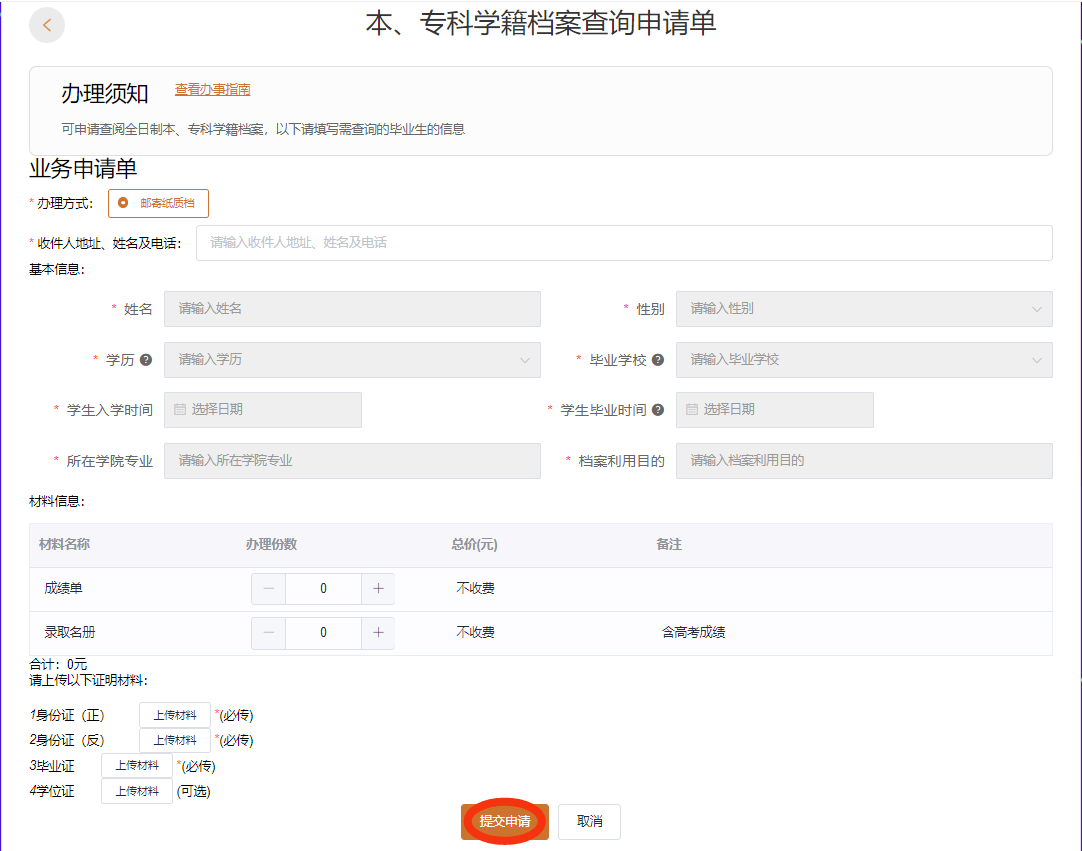Click help icon next to 学生毕业时间
The width and height of the screenshot is (1082, 851).
pos(658,410)
